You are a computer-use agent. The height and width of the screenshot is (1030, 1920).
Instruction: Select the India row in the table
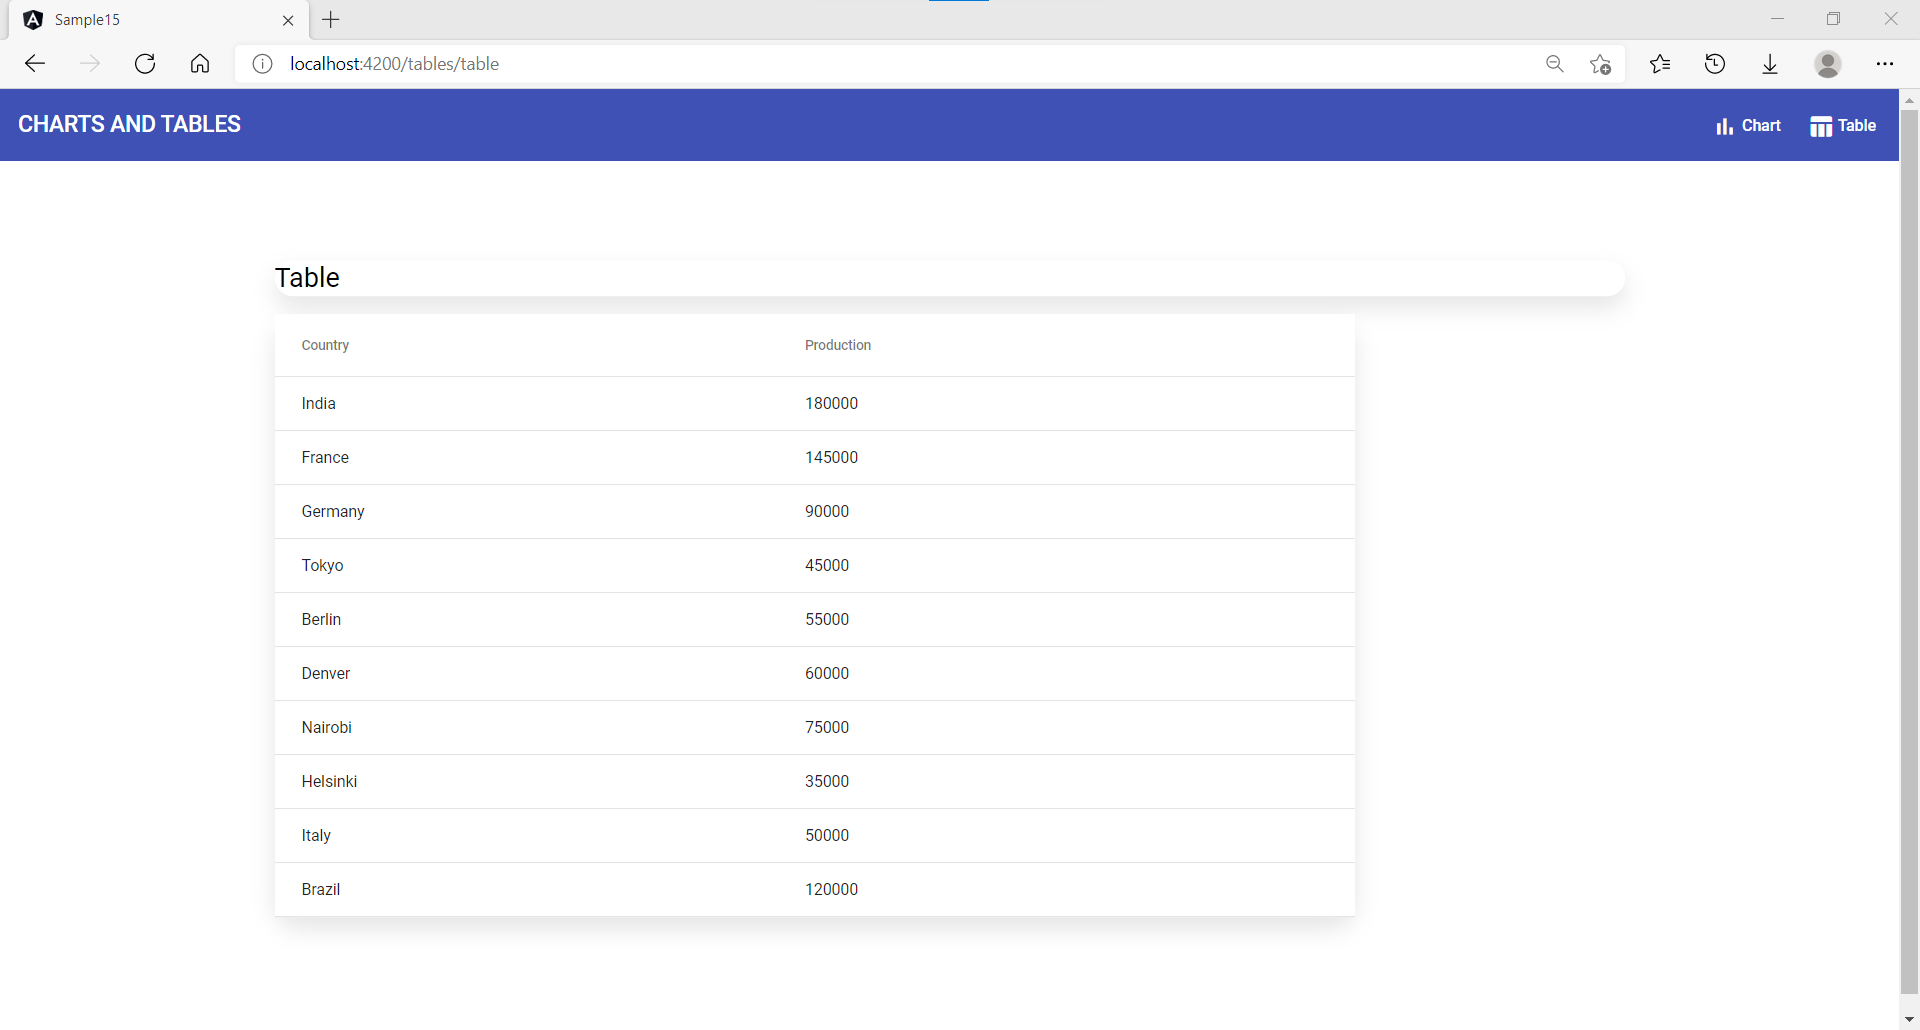point(600,403)
